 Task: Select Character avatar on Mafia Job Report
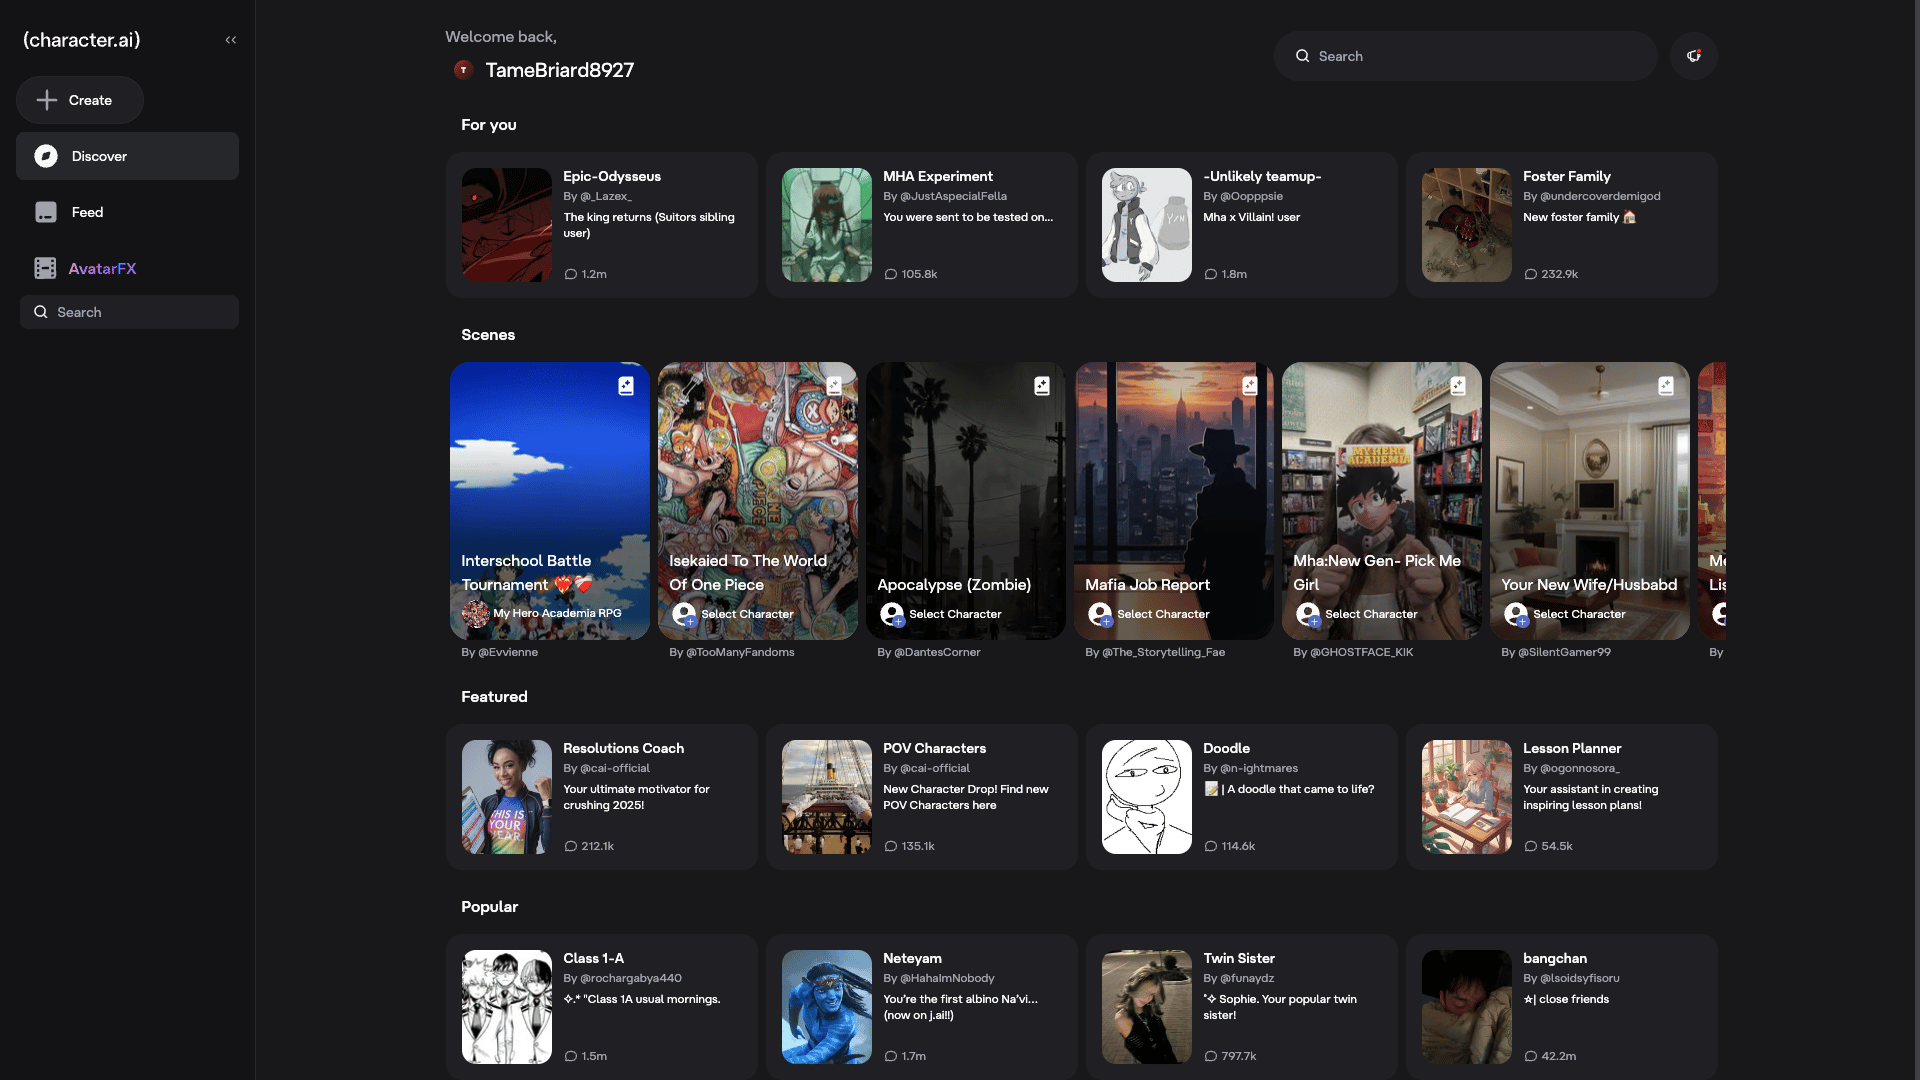[1100, 614]
